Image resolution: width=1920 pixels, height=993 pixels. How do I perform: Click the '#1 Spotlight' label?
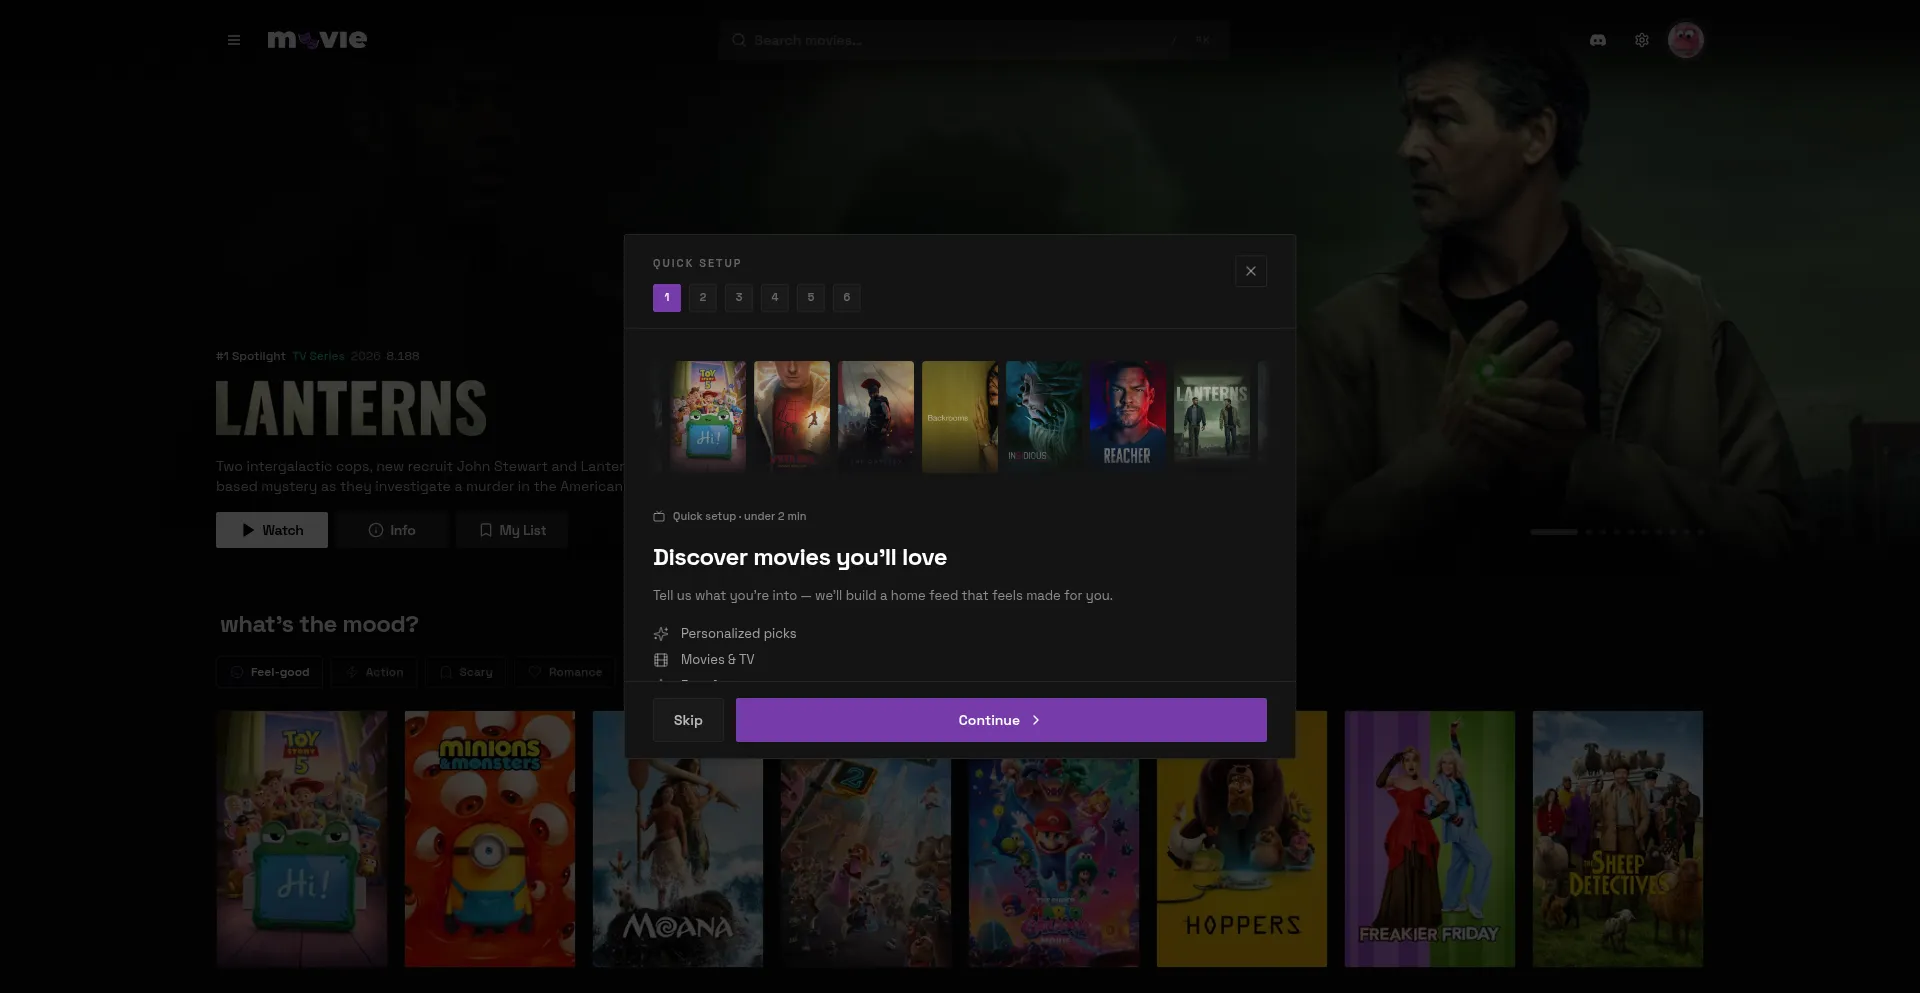coord(251,356)
